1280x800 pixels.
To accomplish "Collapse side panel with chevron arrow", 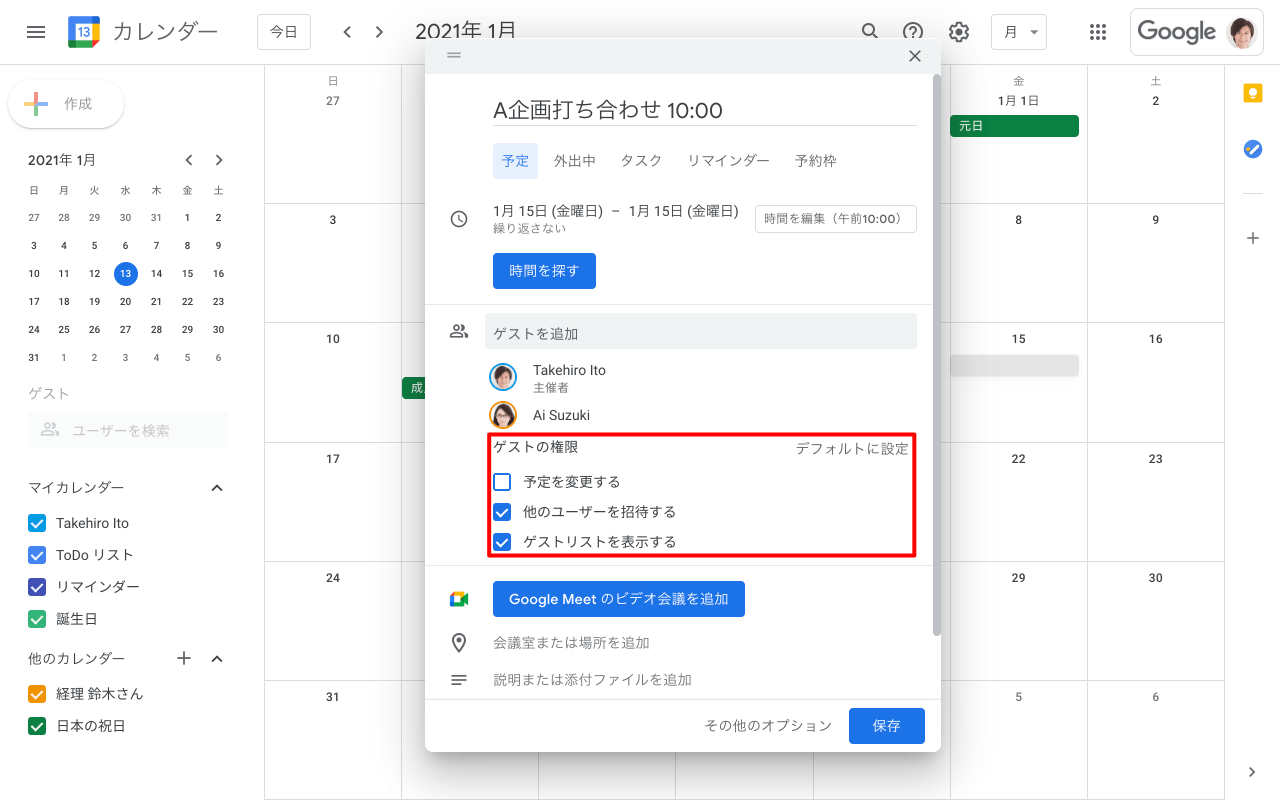I will click(x=1252, y=772).
